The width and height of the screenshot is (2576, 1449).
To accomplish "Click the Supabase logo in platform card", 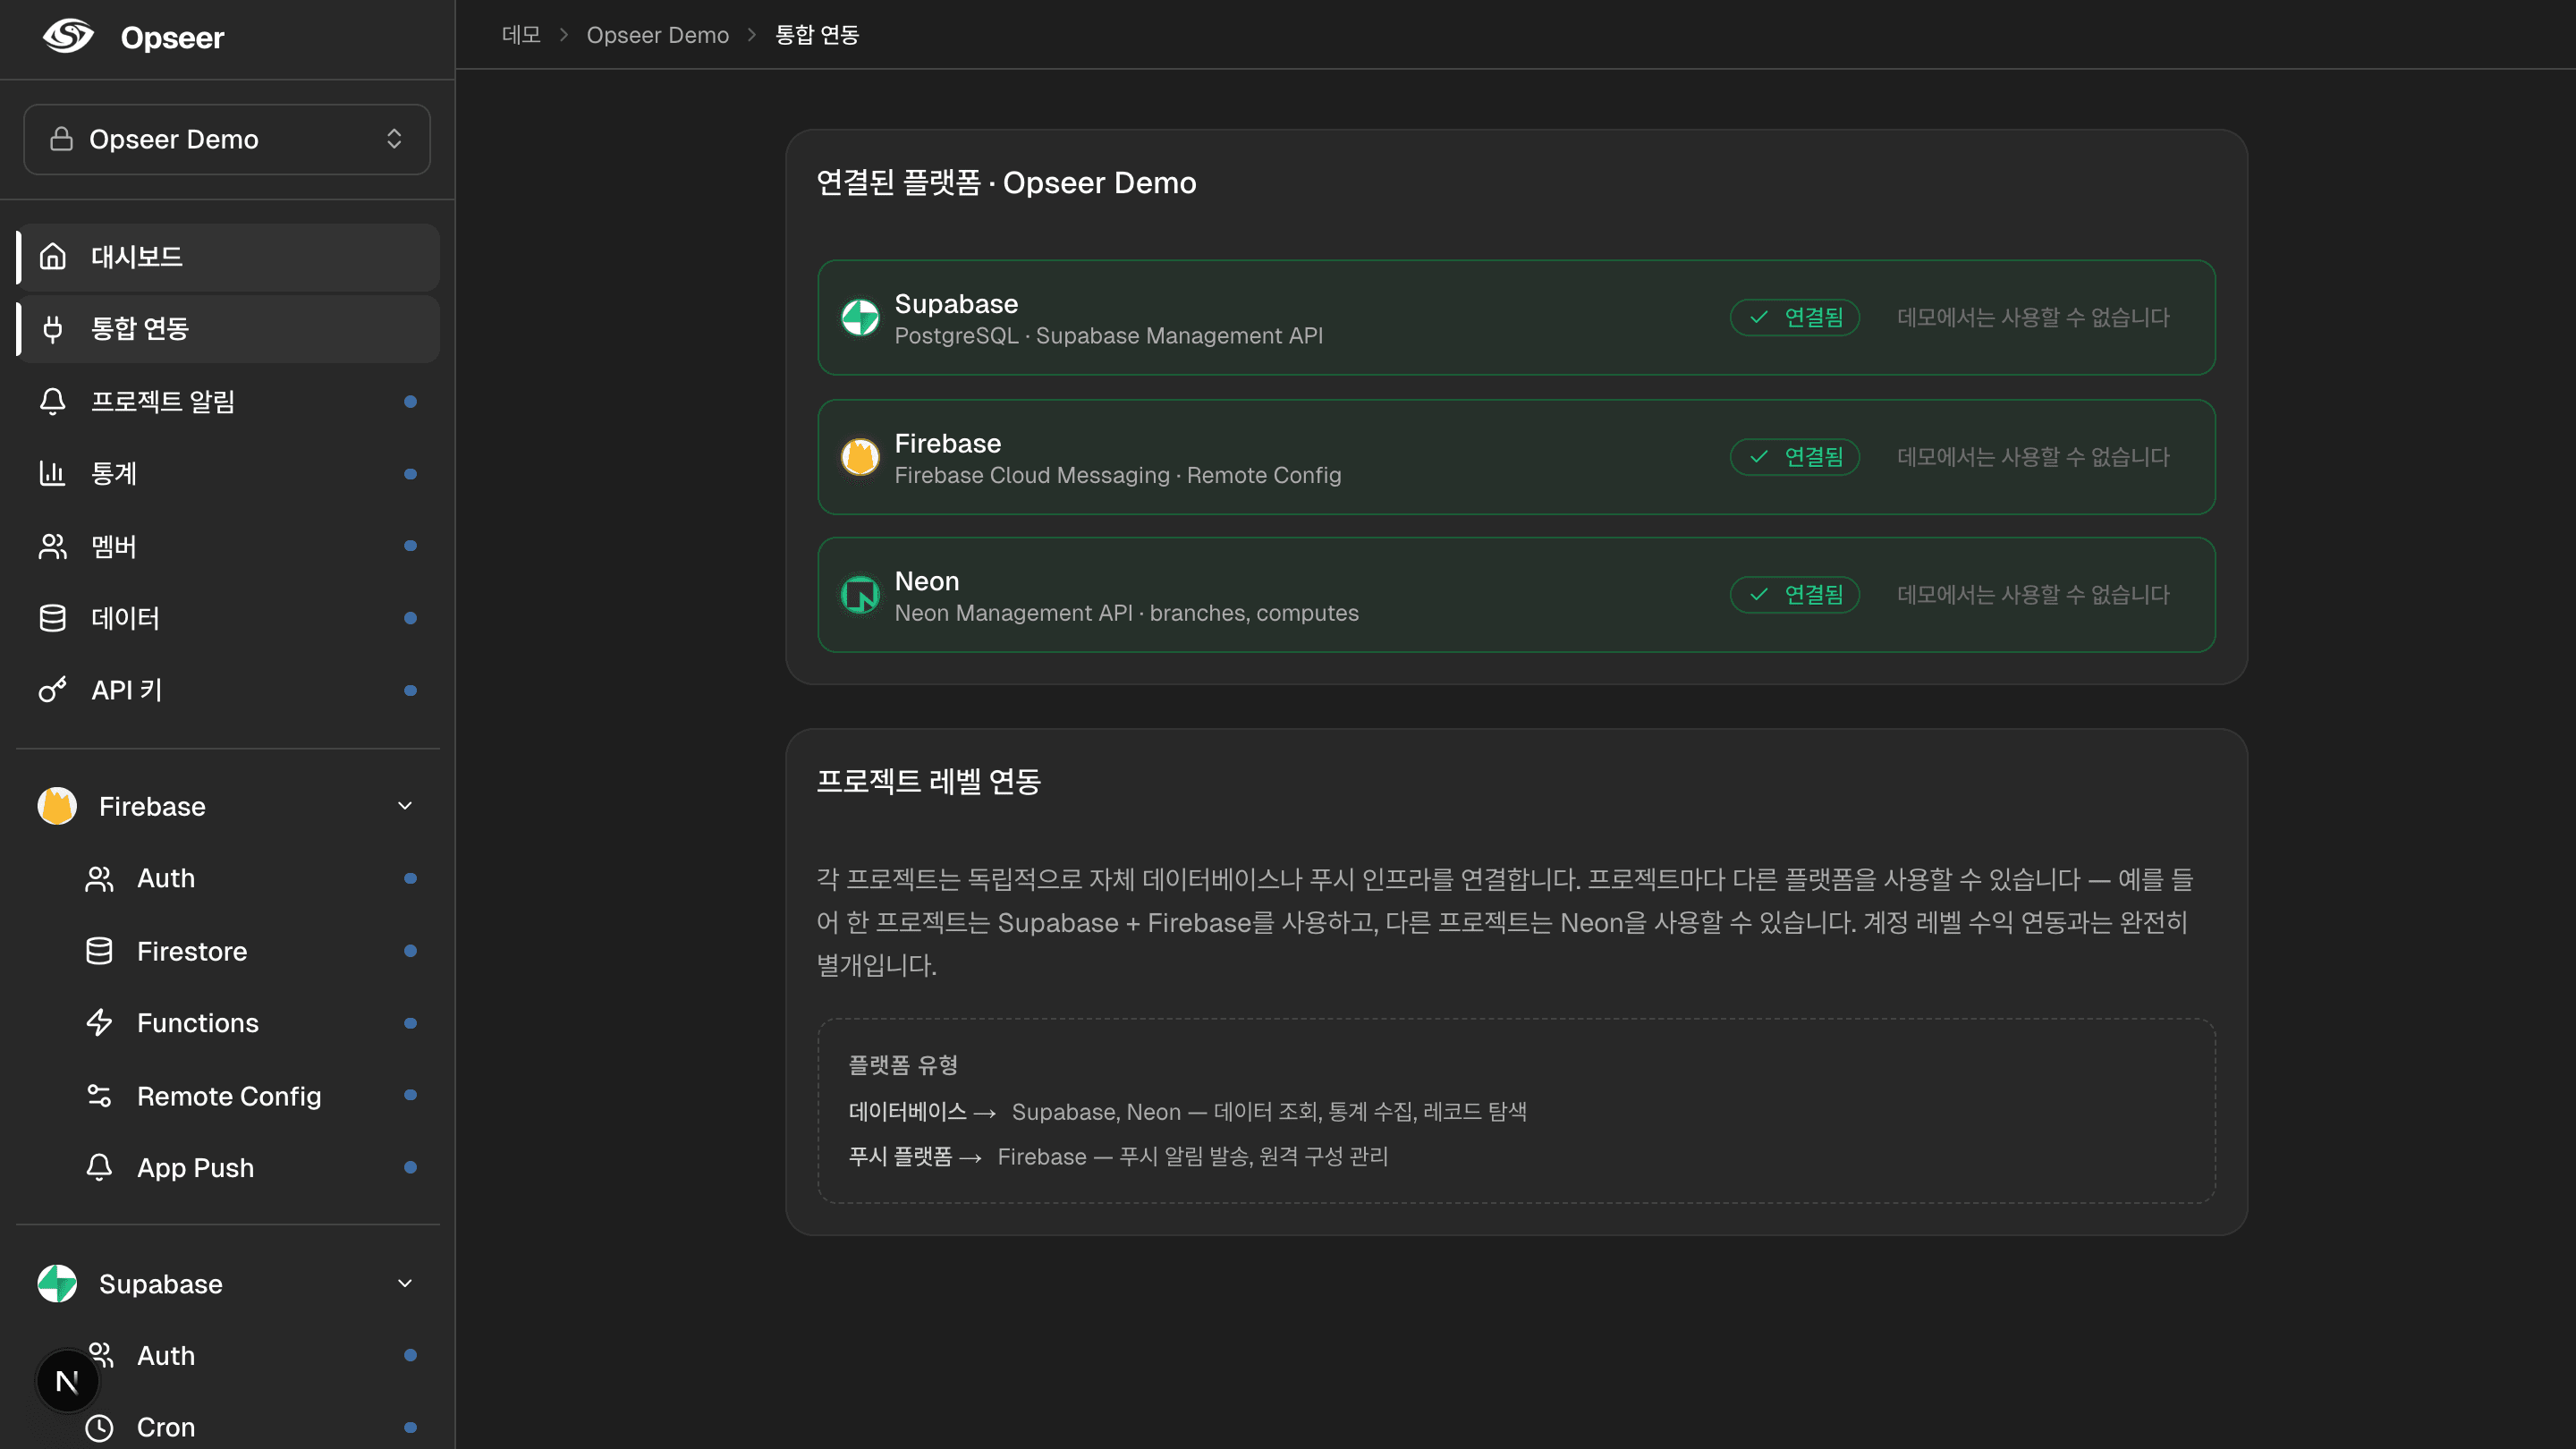I will [860, 318].
